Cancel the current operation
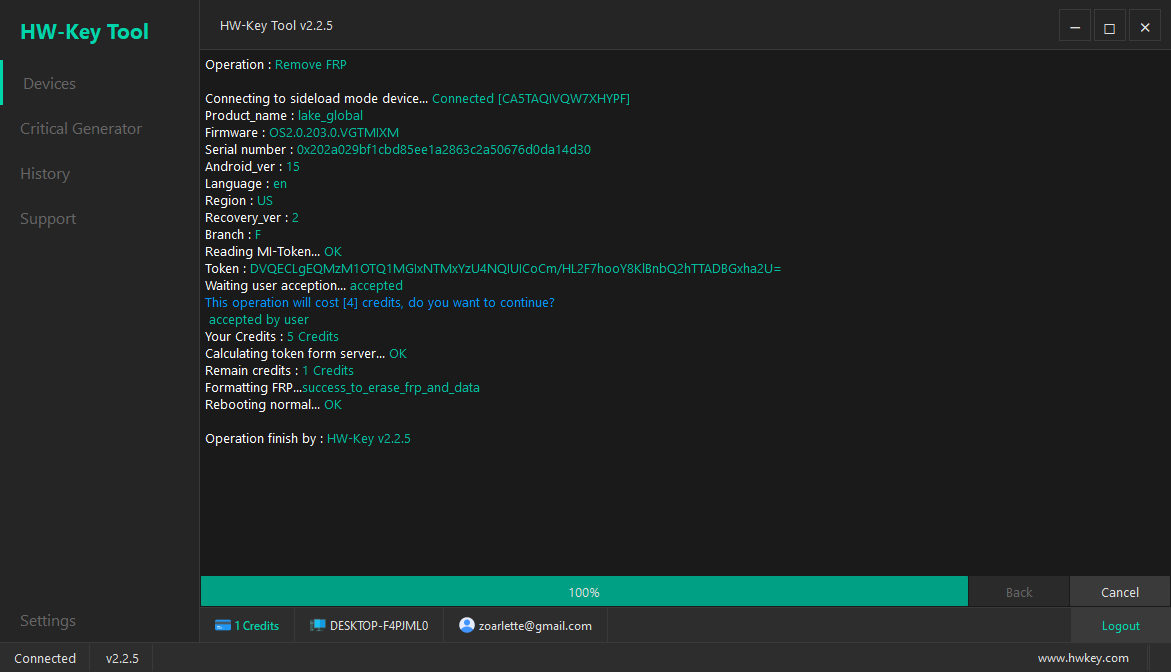Viewport: 1171px width, 672px height. click(1119, 591)
